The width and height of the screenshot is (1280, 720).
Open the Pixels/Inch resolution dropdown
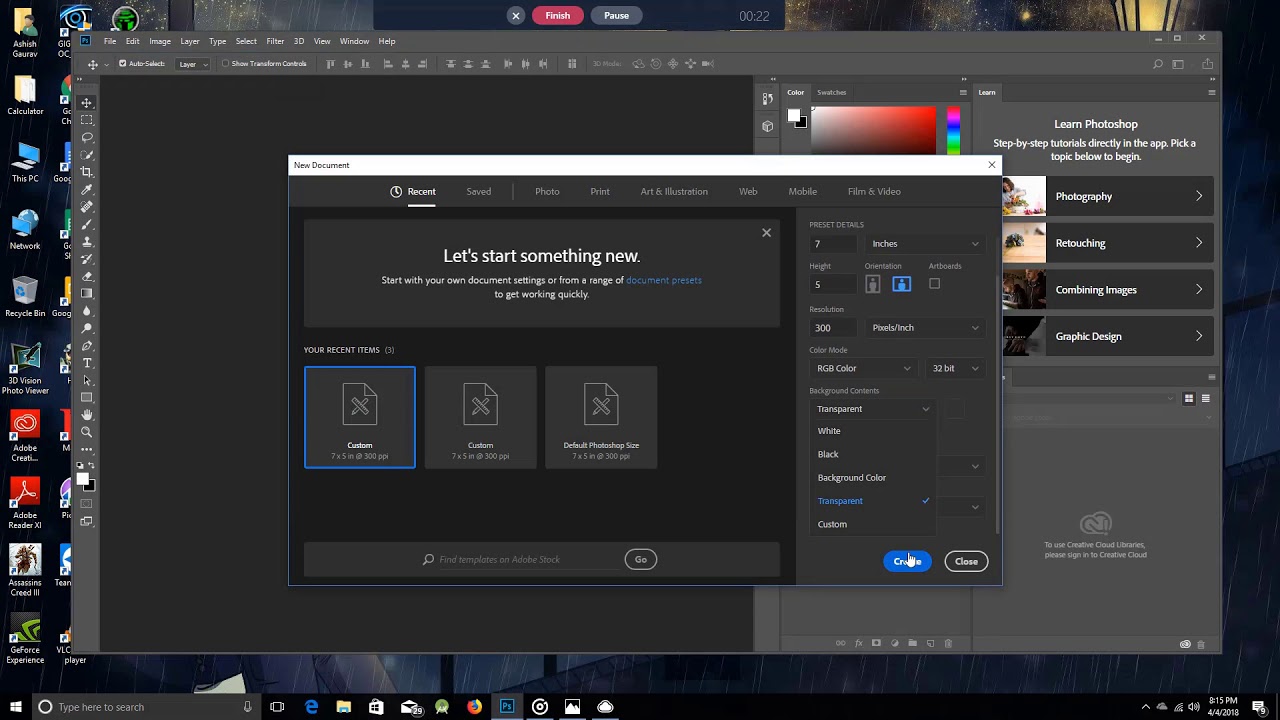point(924,328)
